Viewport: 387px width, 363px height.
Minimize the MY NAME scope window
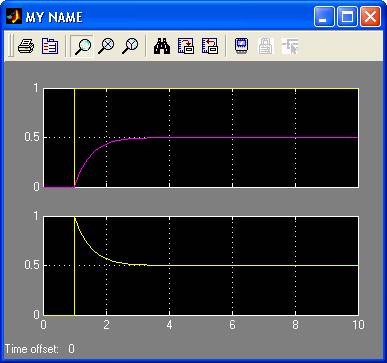(x=324, y=17)
